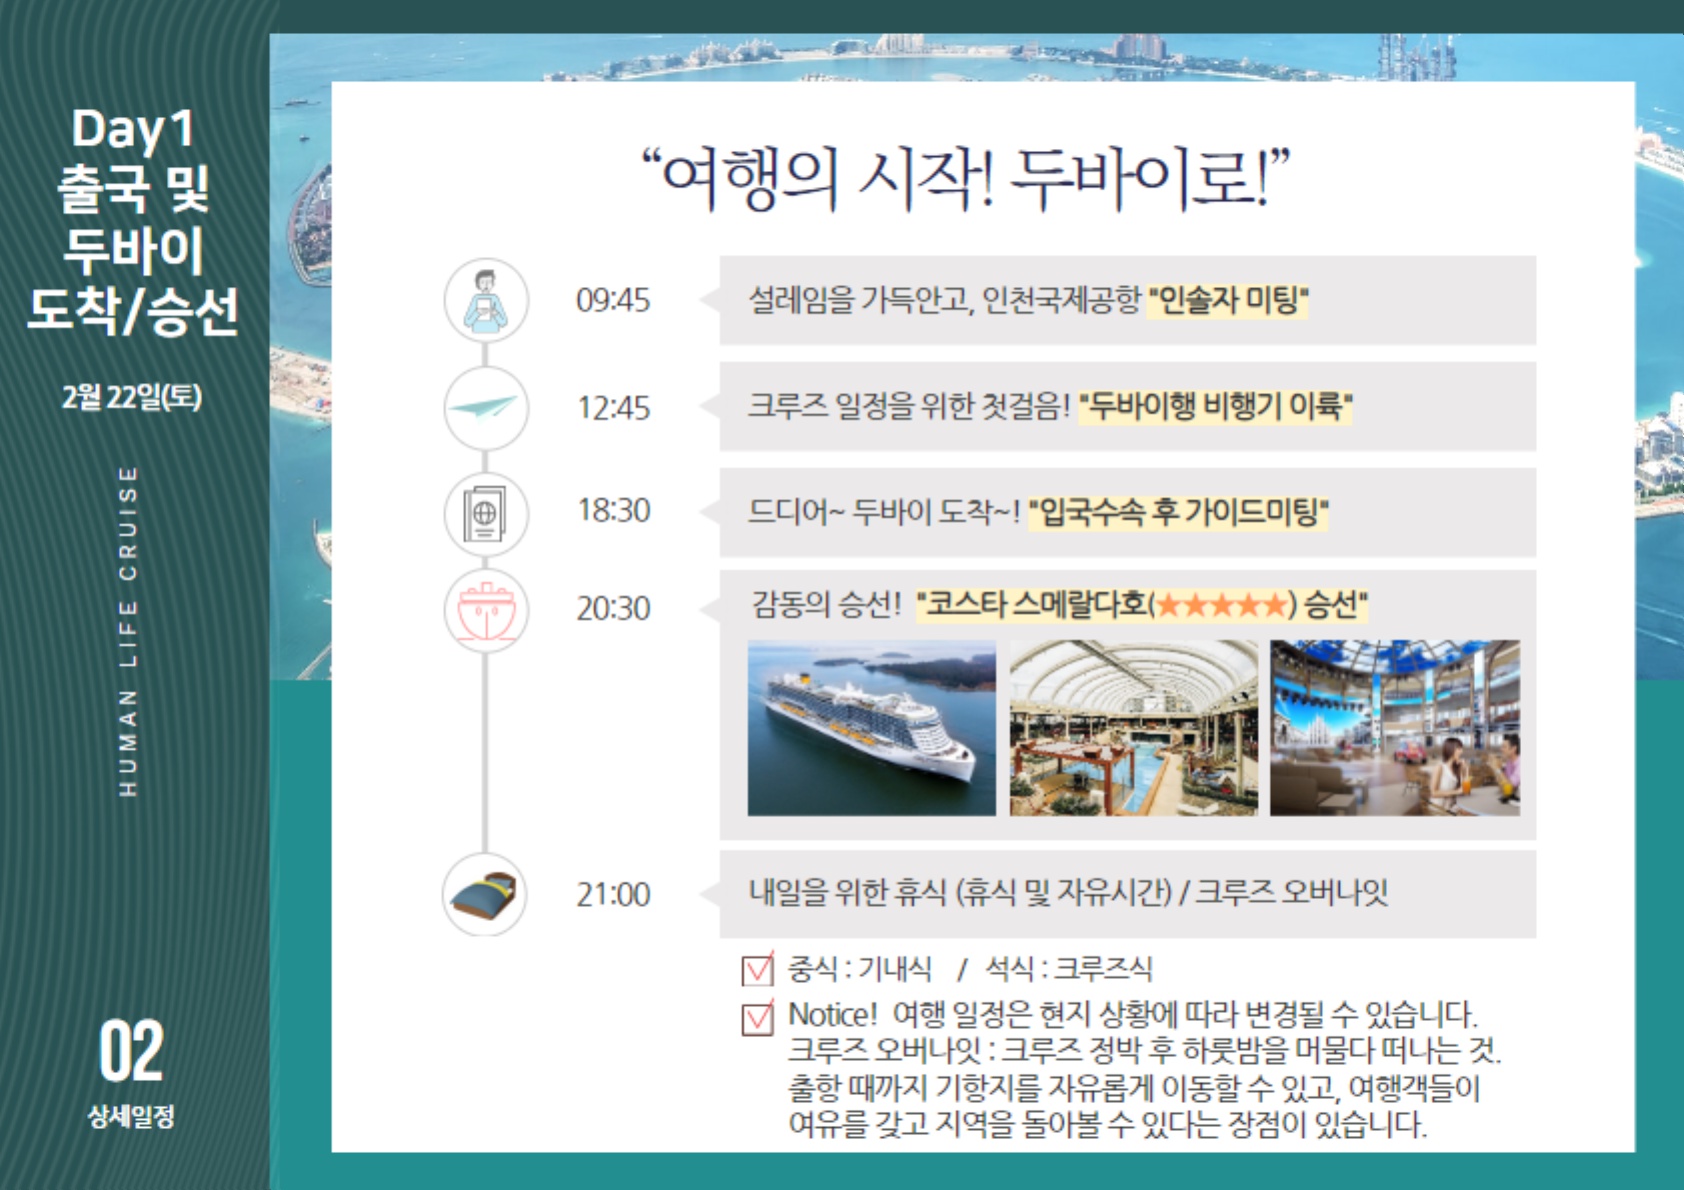Click the 석식 : 크루즈식 meal text
Image resolution: width=1684 pixels, height=1190 pixels.
click(x=1069, y=968)
